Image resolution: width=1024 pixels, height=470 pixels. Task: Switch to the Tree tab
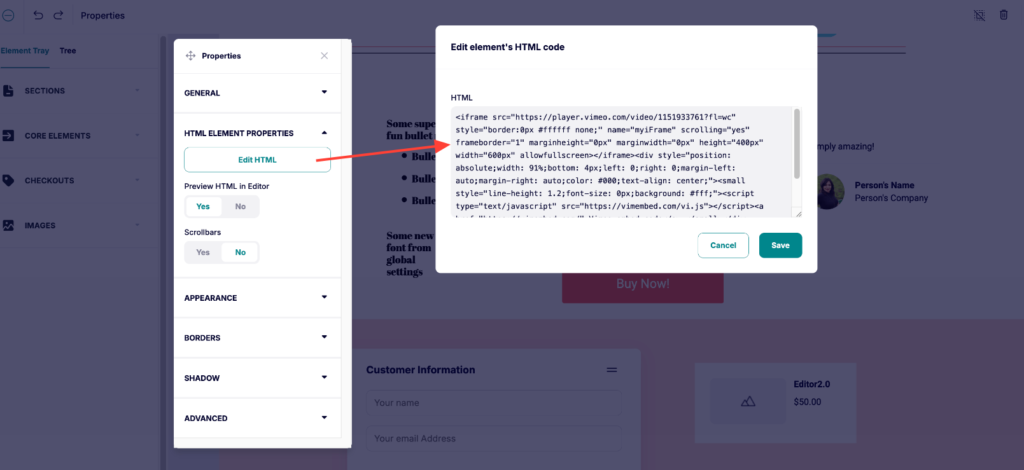[x=67, y=50]
